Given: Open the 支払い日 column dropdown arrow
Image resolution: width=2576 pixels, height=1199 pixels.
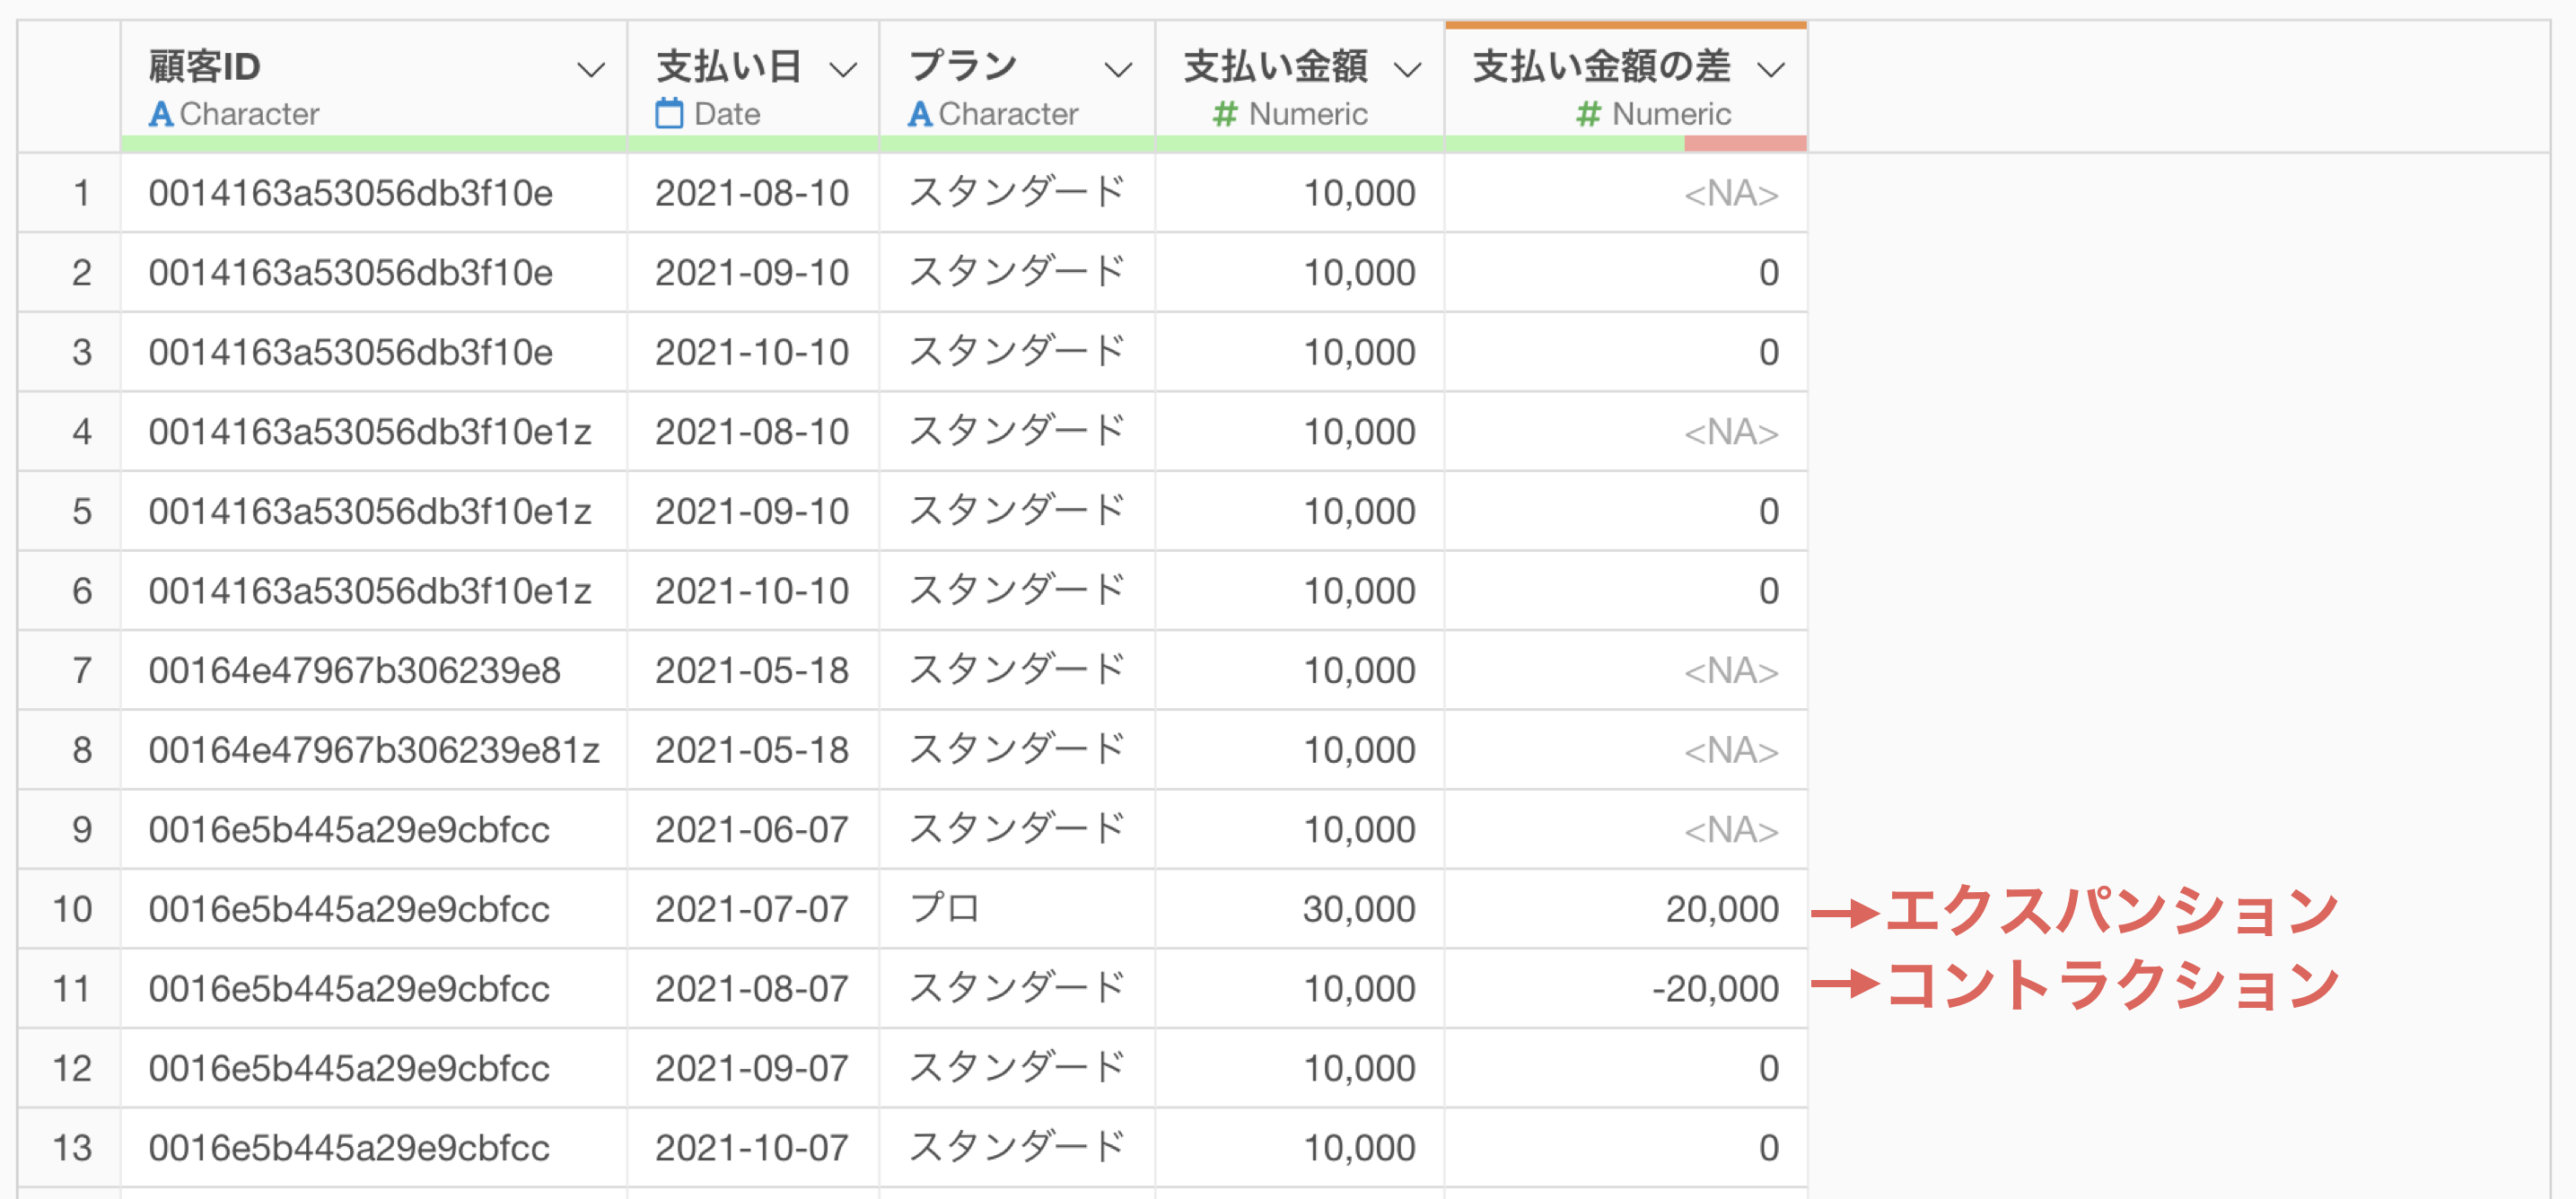Looking at the screenshot, I should point(843,69).
